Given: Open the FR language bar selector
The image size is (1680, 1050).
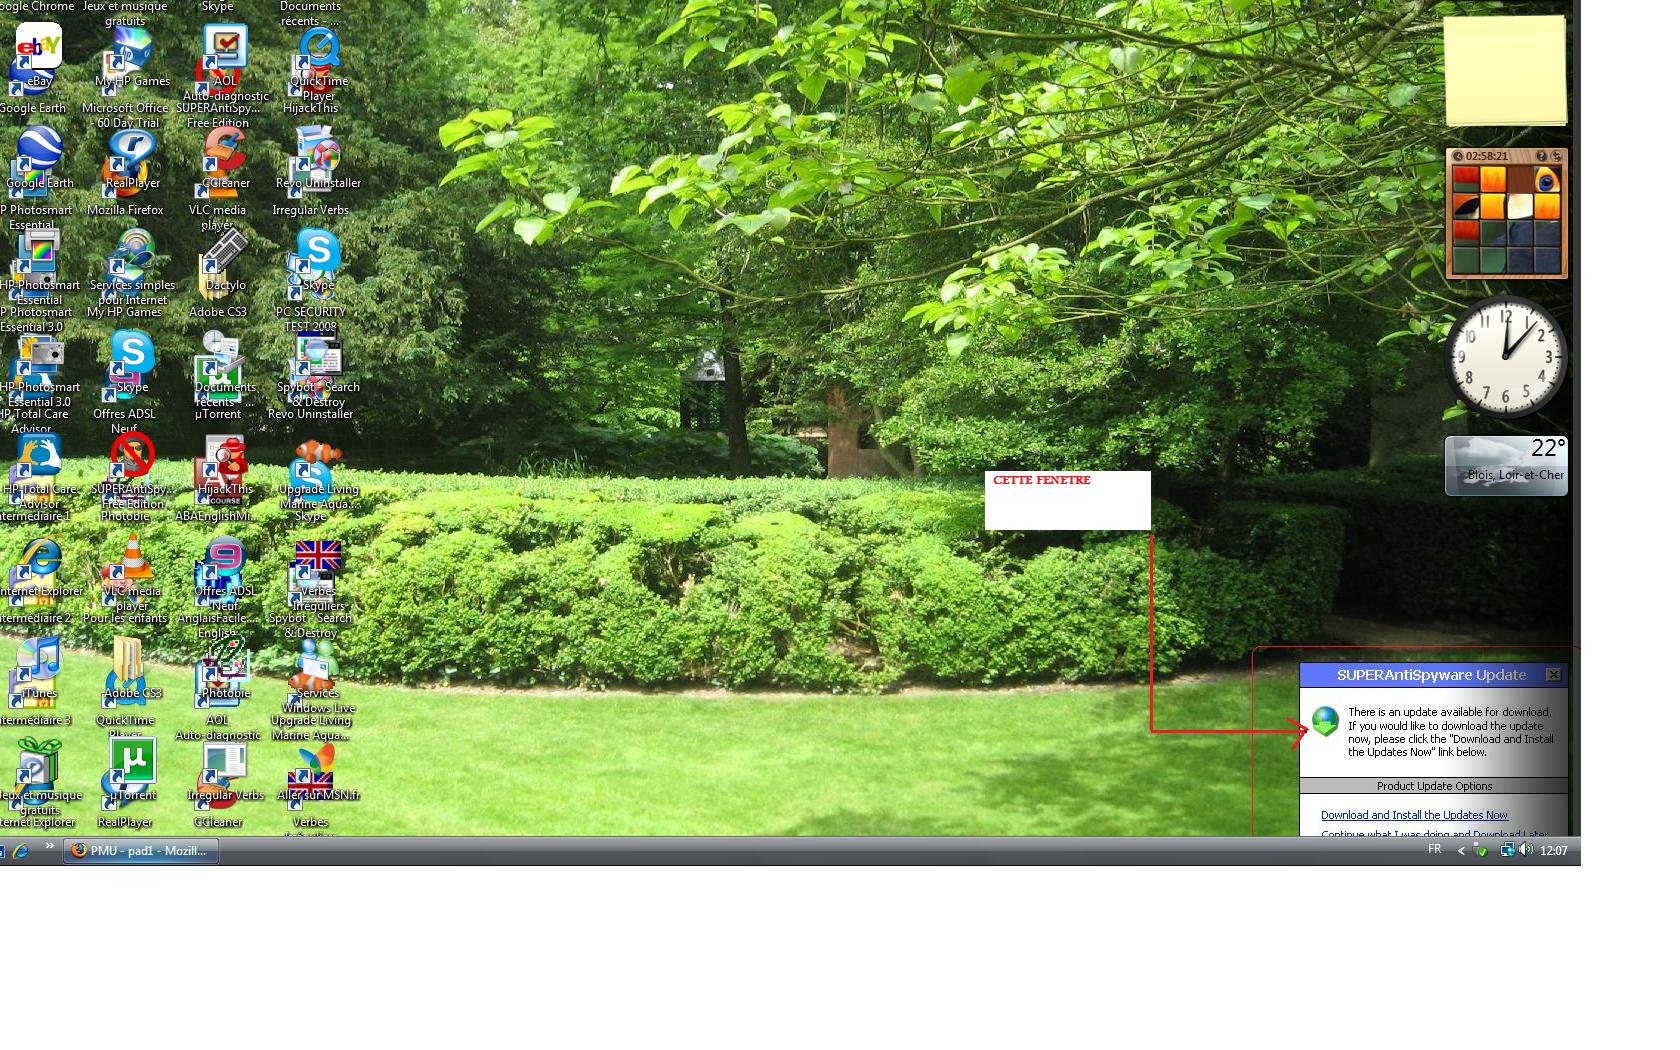Looking at the screenshot, I should 1434,849.
